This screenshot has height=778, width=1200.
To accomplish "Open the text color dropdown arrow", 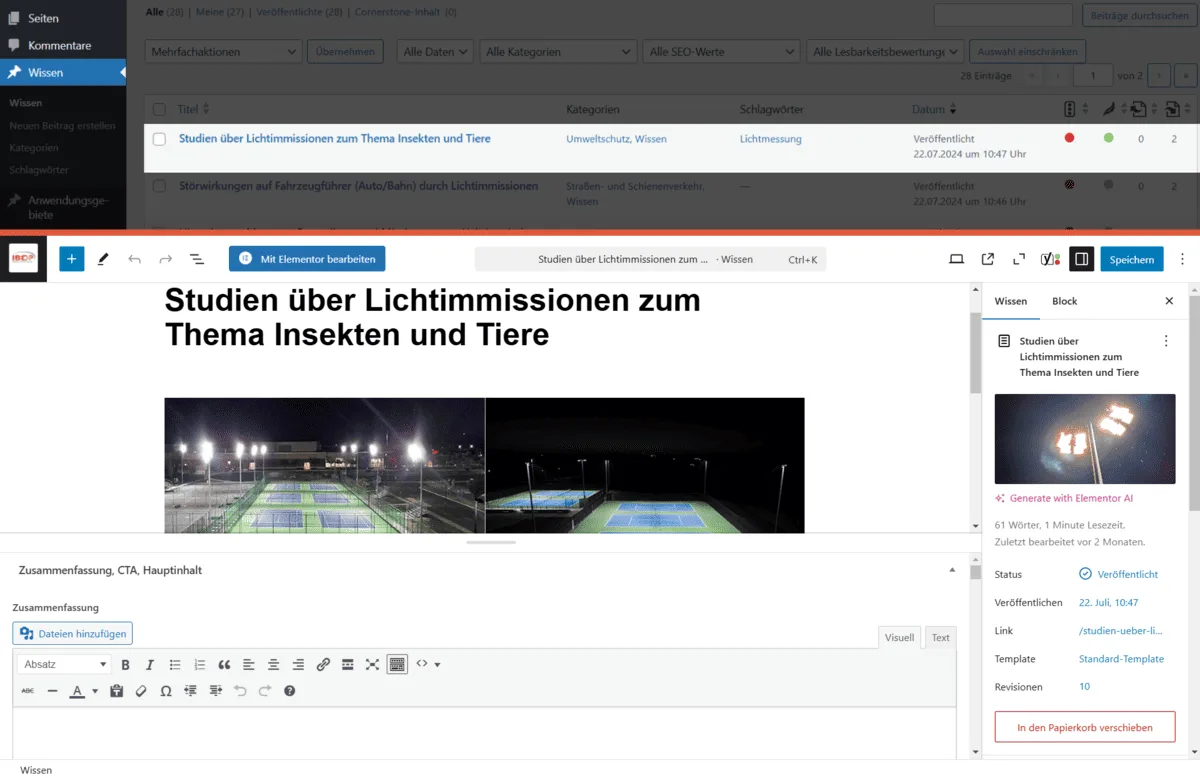I will coord(95,691).
